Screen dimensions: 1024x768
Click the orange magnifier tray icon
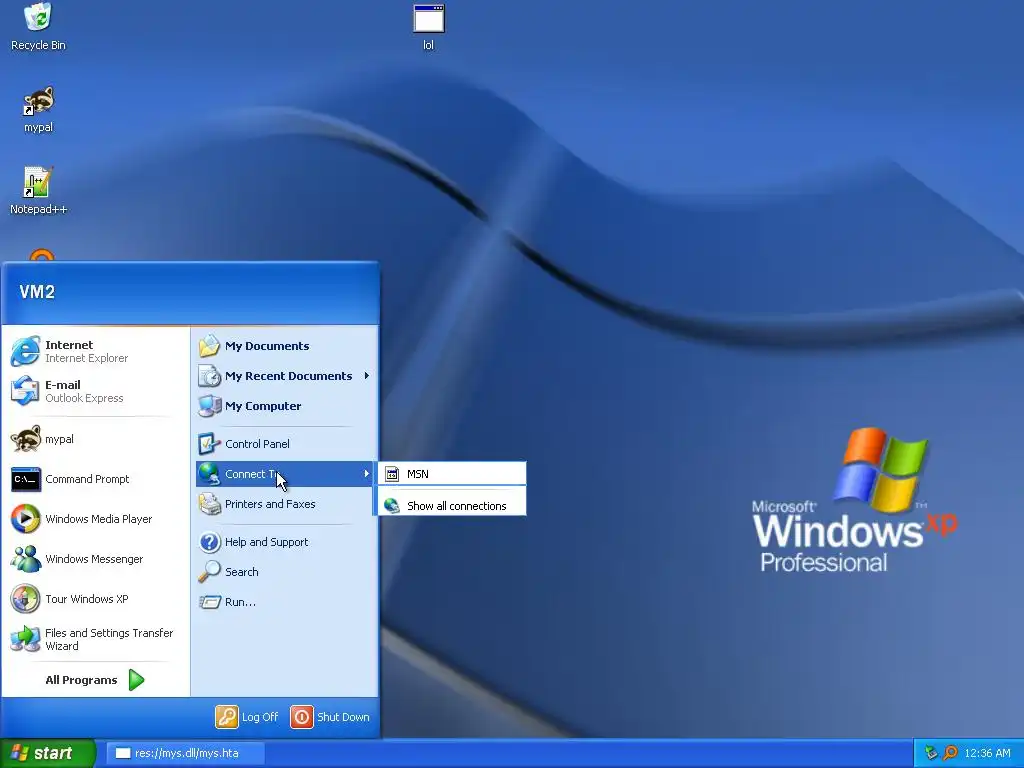tap(950, 753)
